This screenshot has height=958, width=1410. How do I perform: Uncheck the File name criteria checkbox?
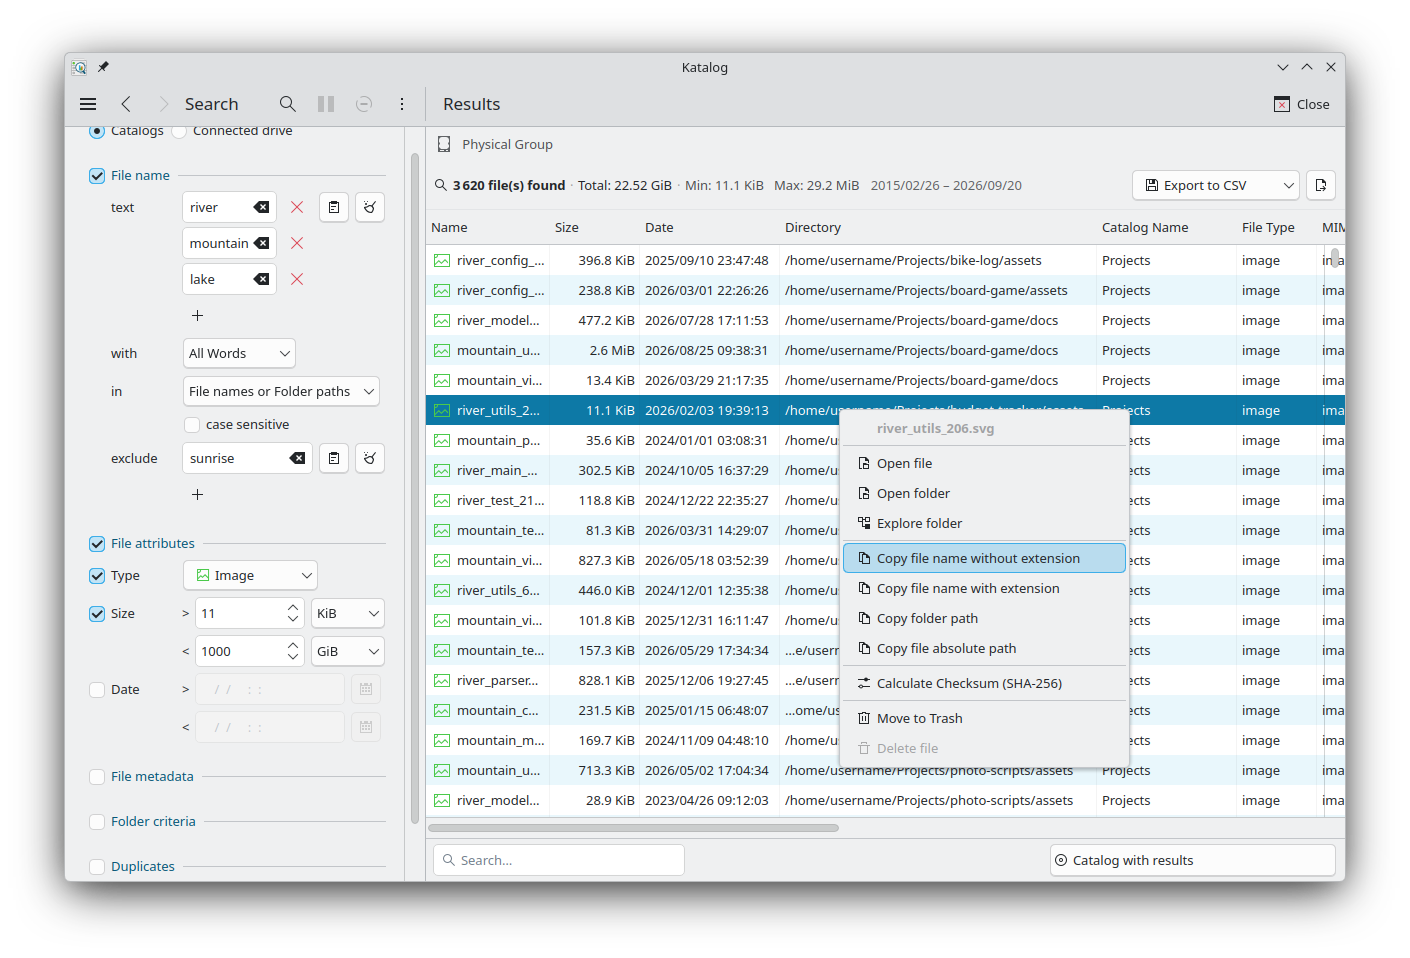point(97,175)
